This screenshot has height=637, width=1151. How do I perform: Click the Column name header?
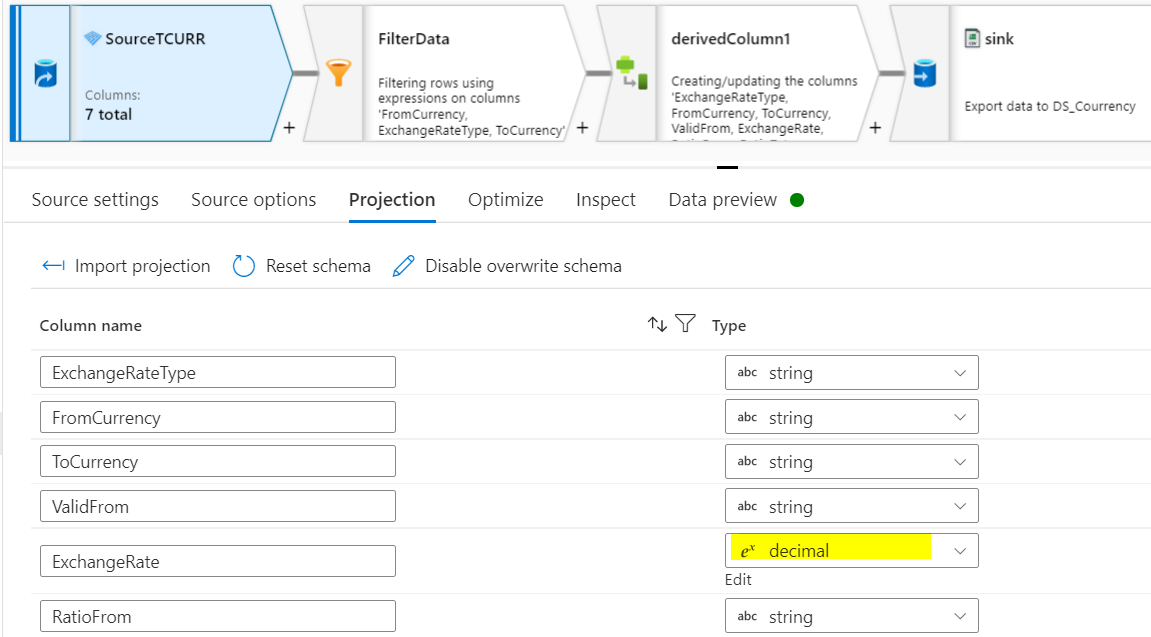90,325
